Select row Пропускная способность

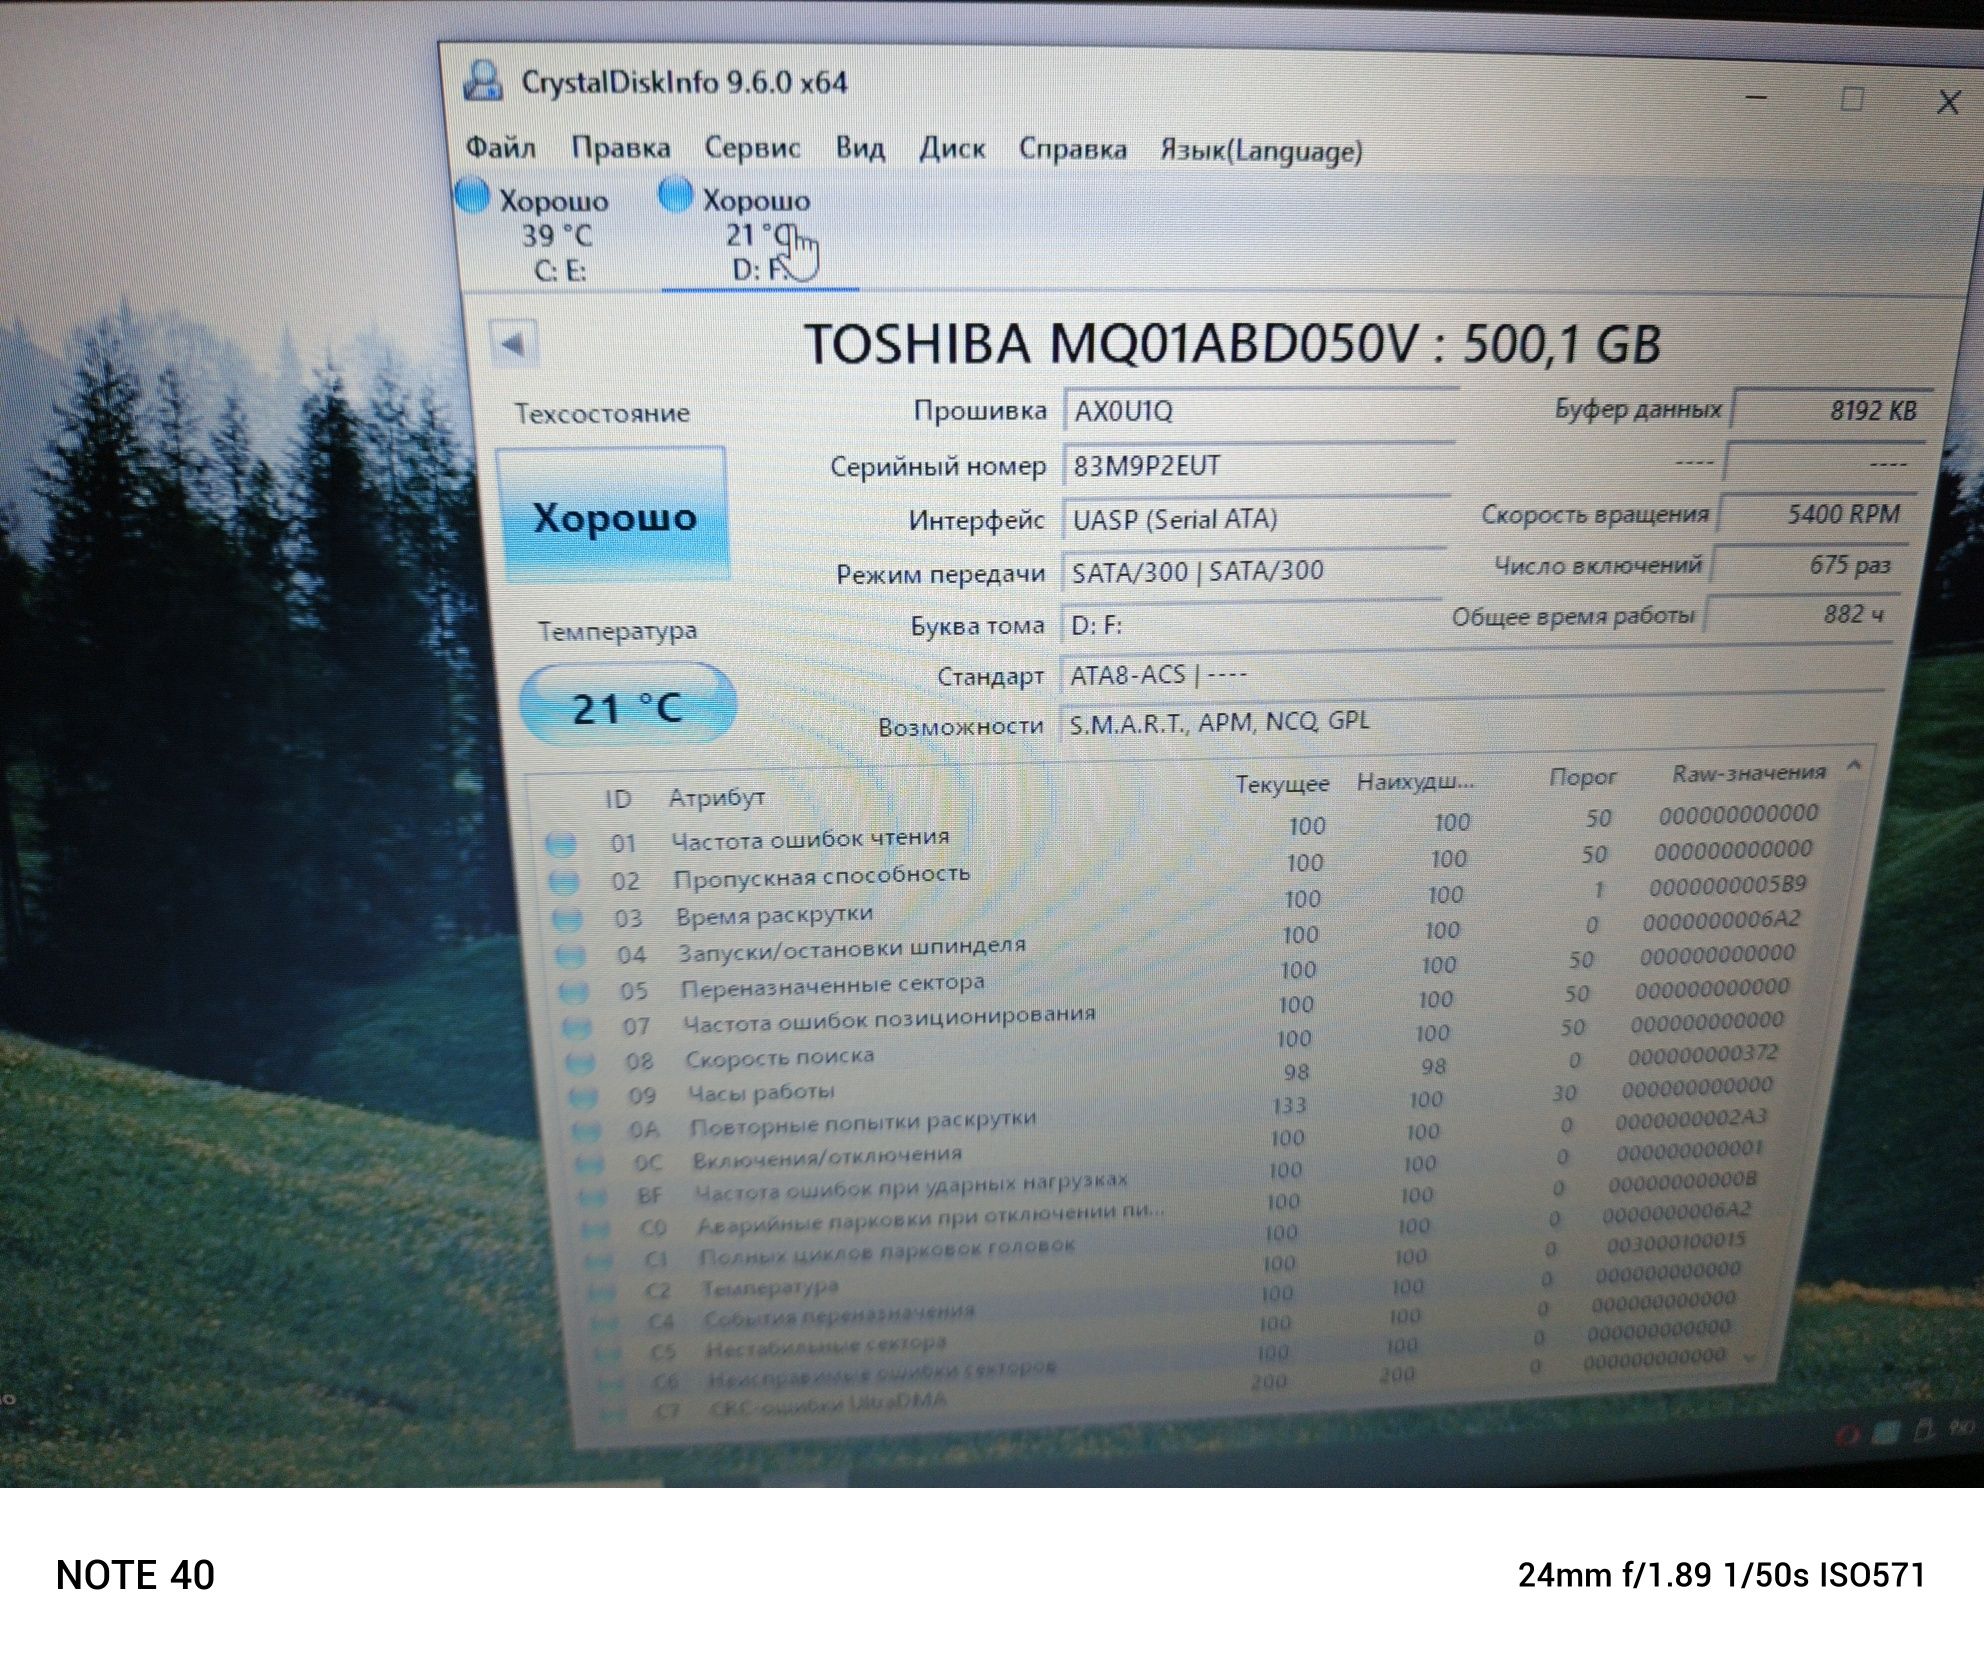(1182, 868)
